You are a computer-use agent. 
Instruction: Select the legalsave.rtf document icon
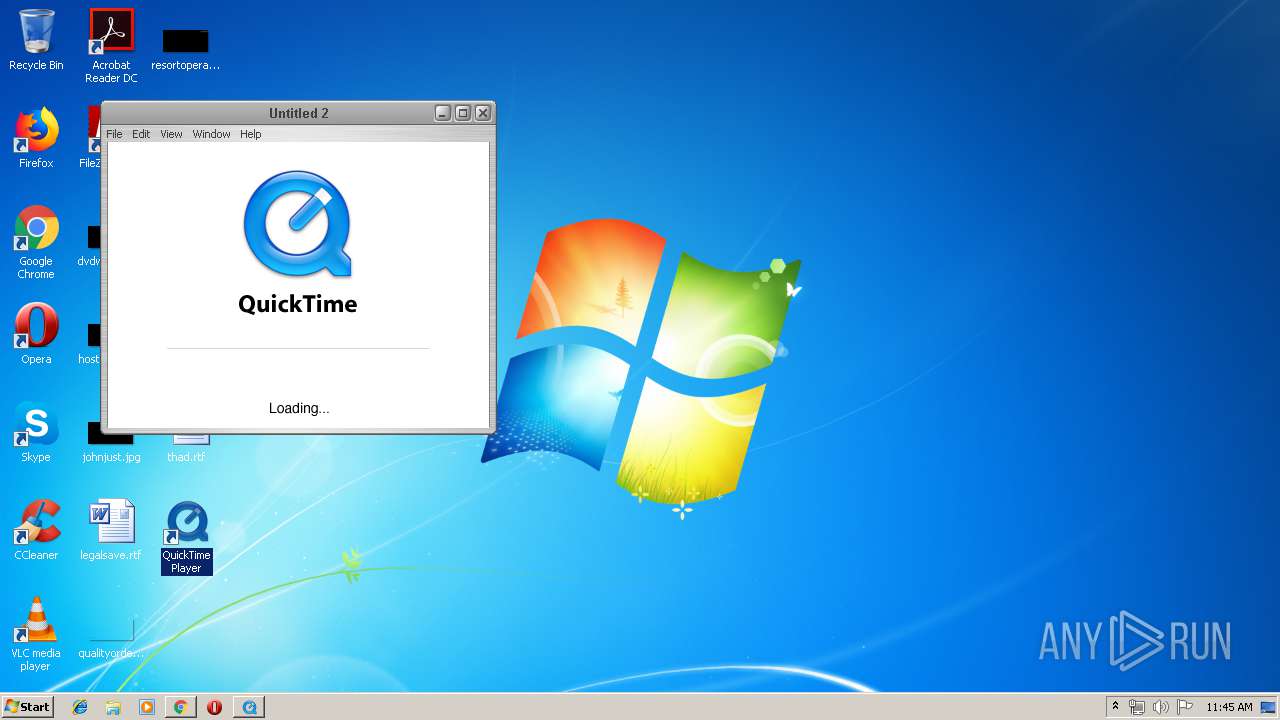point(111,530)
